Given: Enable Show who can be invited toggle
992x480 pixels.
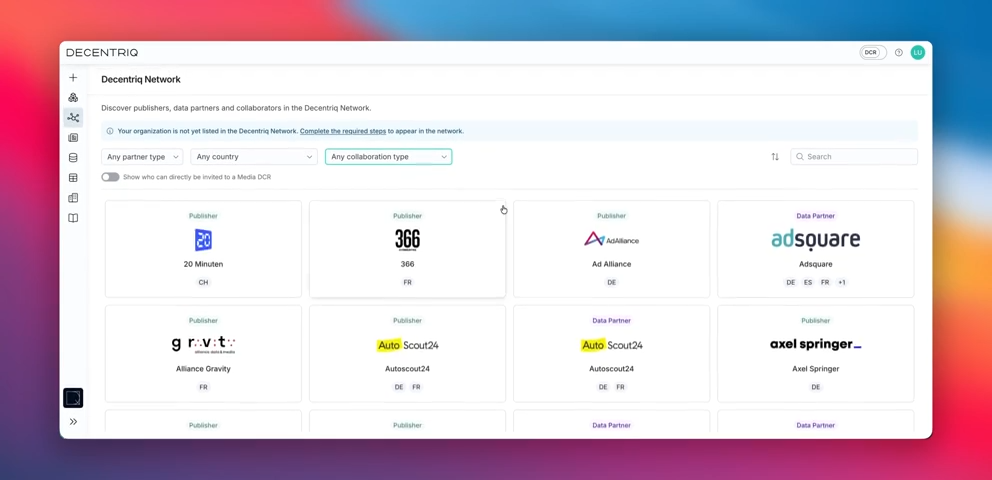Looking at the screenshot, I should tap(110, 177).
